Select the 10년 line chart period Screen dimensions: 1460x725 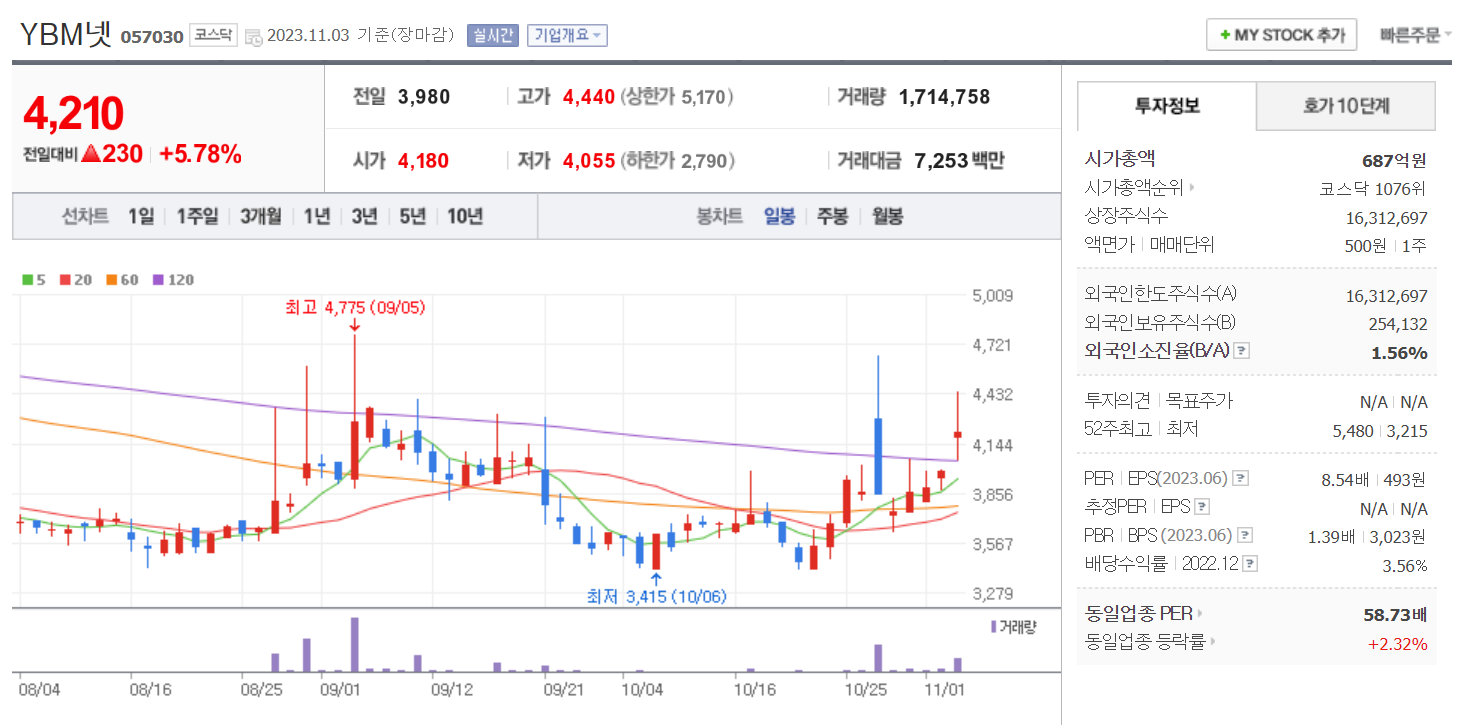pyautogui.click(x=465, y=216)
